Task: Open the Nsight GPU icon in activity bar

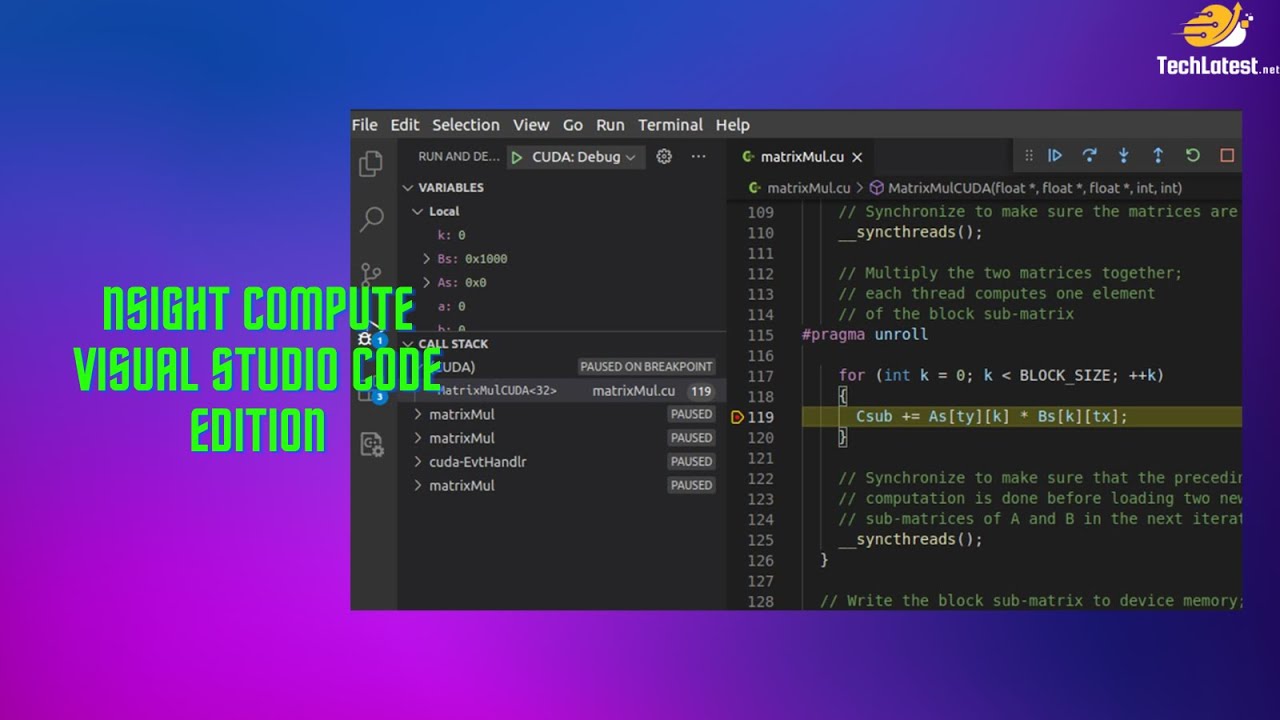Action: pyautogui.click(x=372, y=444)
